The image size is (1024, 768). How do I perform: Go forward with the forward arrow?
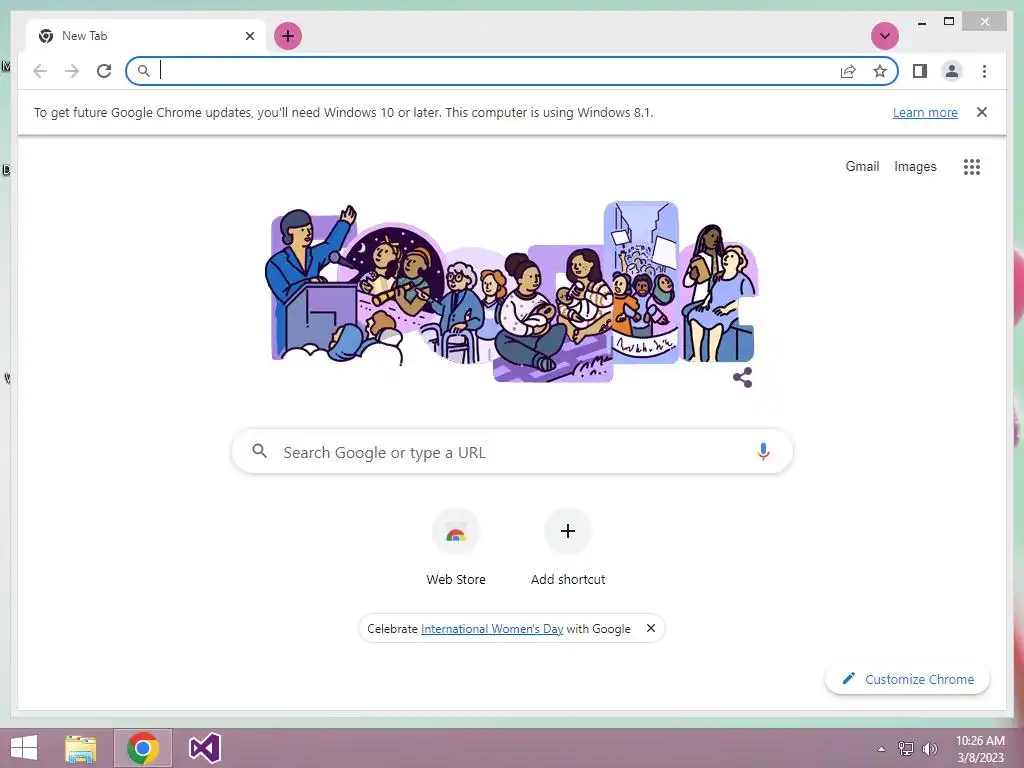click(72, 71)
